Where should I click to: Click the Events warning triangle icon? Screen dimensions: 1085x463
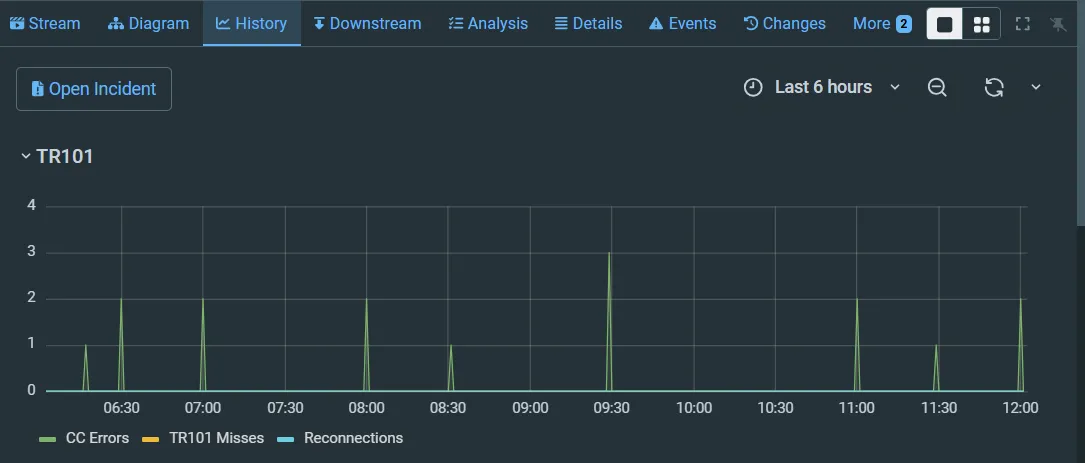(x=656, y=24)
